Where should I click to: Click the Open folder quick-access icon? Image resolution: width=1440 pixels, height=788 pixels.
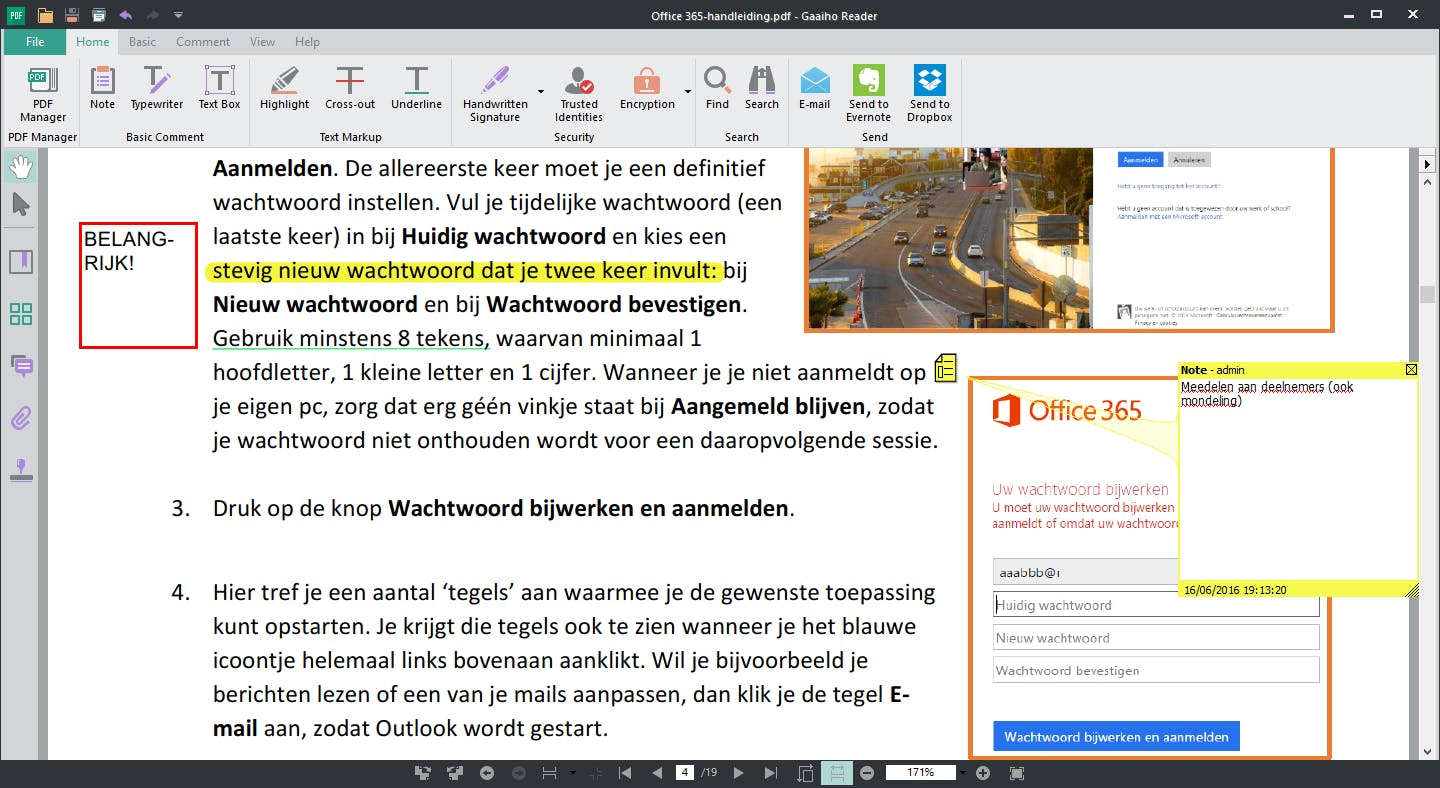pyautogui.click(x=45, y=15)
